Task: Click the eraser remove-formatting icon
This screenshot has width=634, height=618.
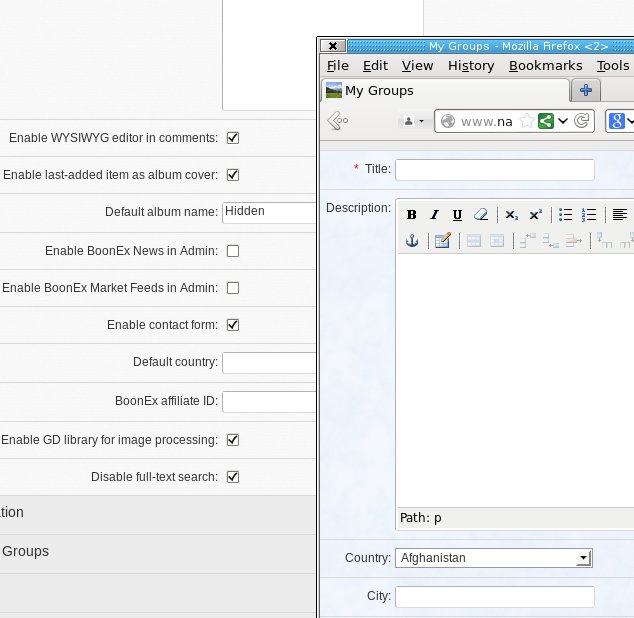Action: point(480,215)
